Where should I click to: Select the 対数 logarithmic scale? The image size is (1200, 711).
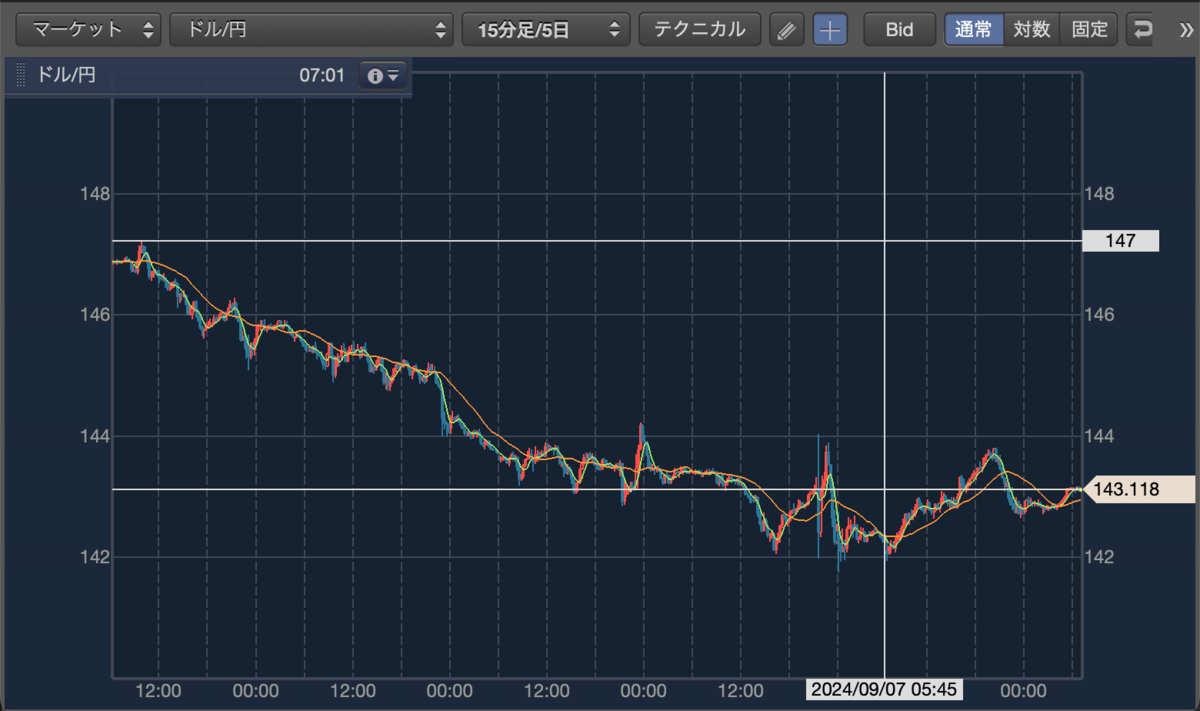tap(1031, 29)
